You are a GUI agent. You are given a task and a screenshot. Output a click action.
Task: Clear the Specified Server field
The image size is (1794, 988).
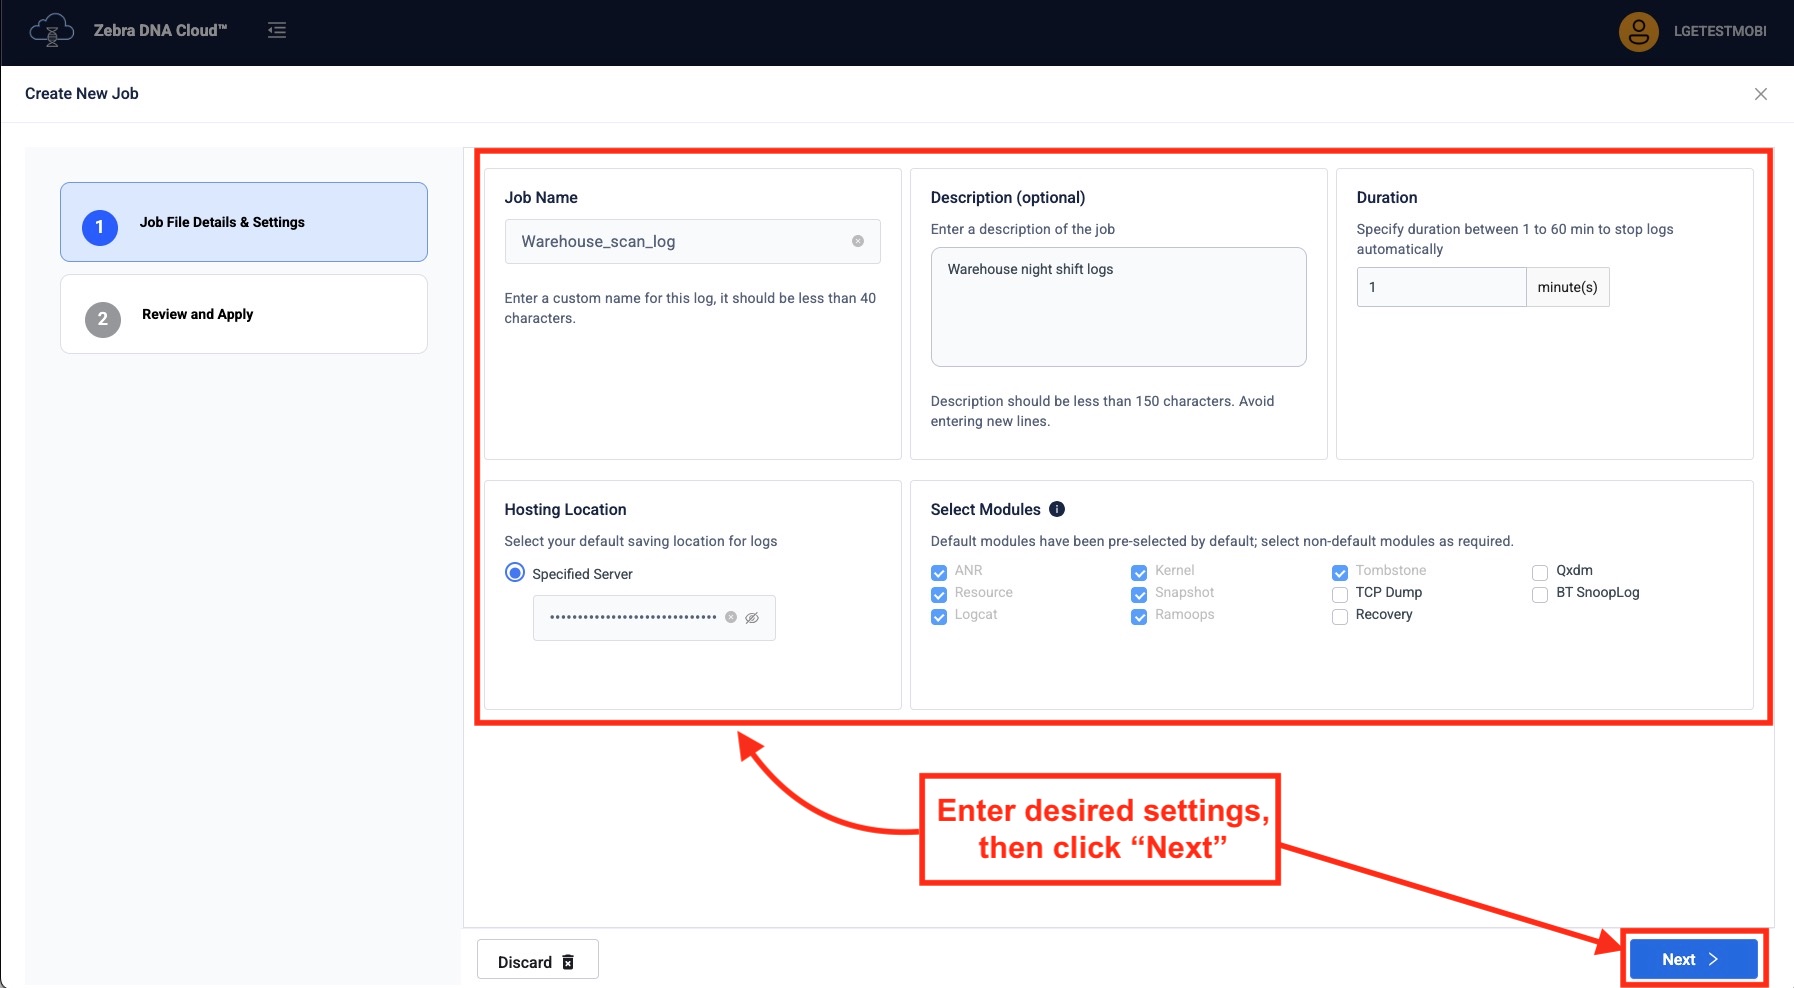pyautogui.click(x=731, y=617)
